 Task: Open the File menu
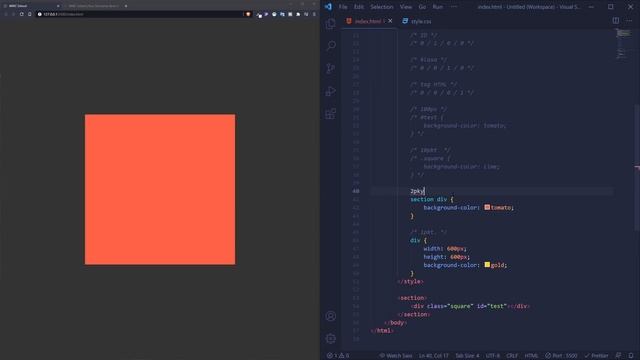pos(343,7)
